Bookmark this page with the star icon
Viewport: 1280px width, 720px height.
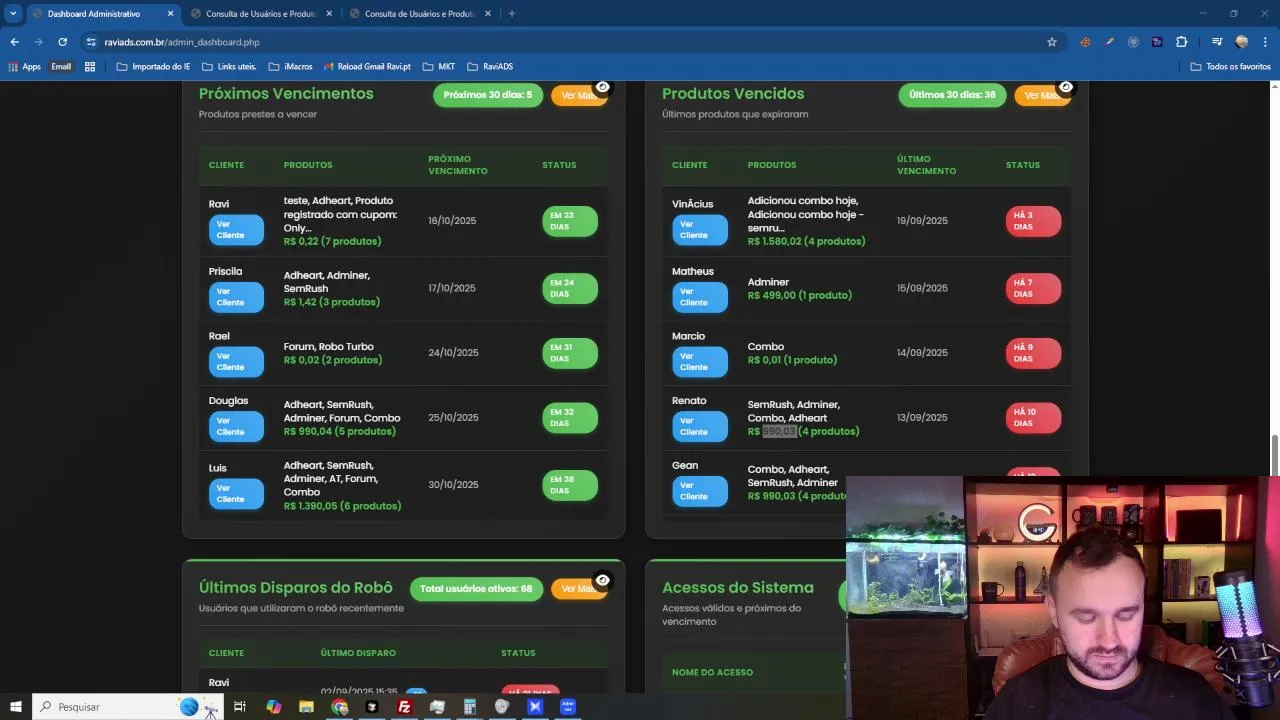point(1052,42)
